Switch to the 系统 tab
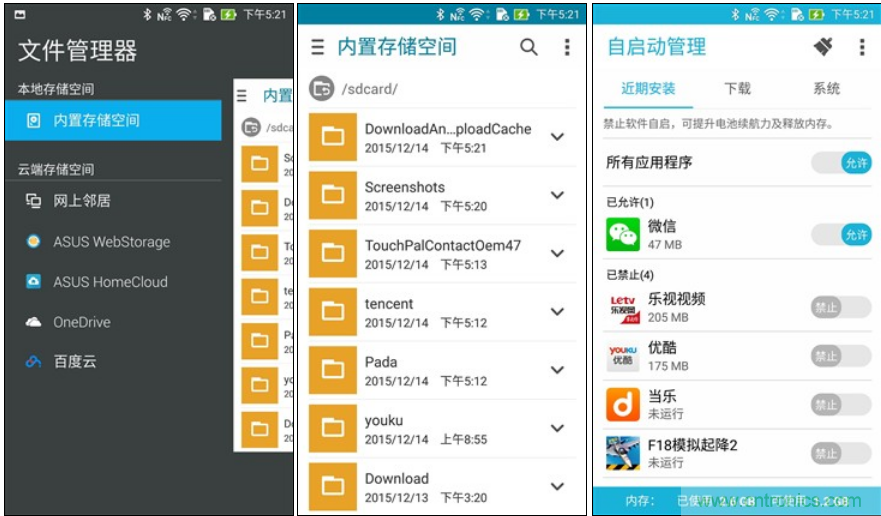The image size is (881, 516). tap(826, 89)
